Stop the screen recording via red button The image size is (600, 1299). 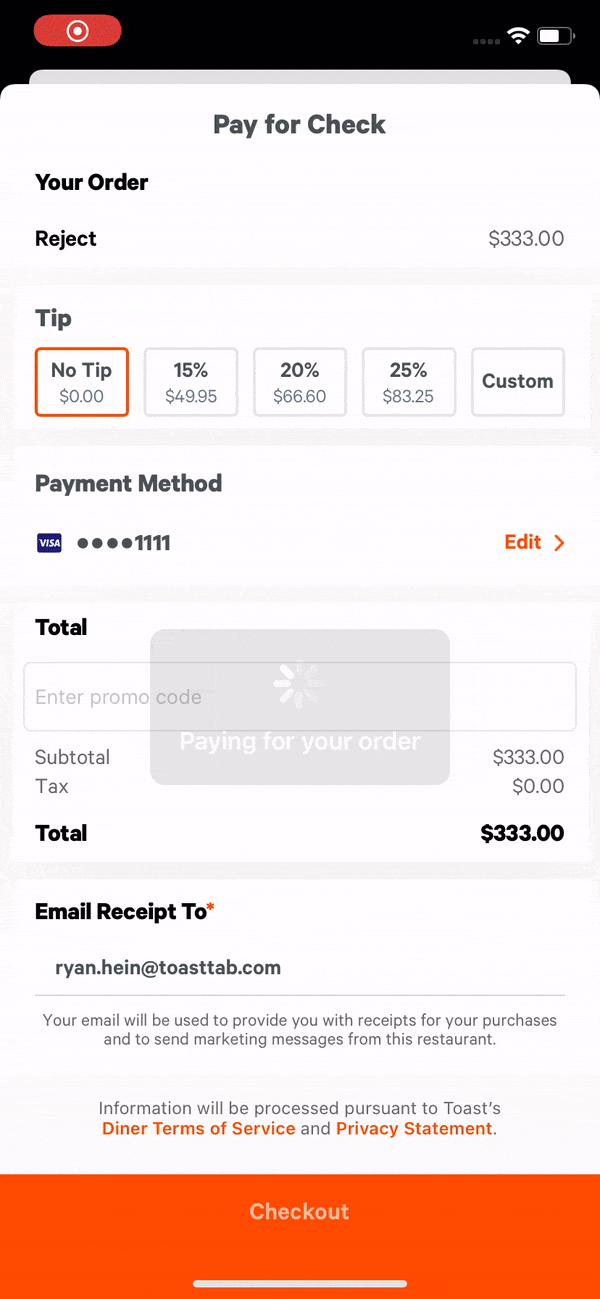coord(77,31)
